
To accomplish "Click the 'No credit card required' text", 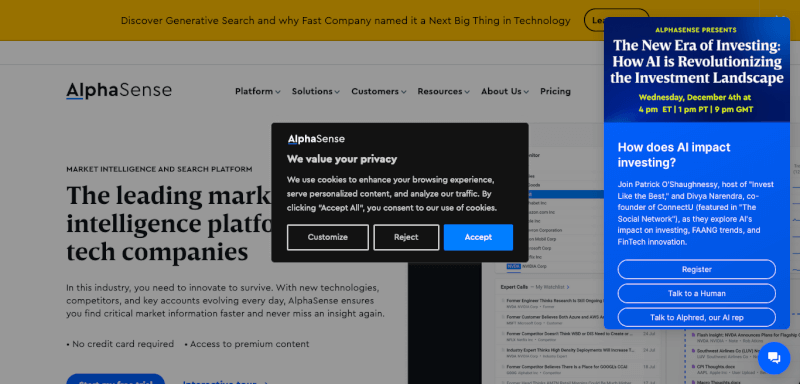I will (120, 344).
